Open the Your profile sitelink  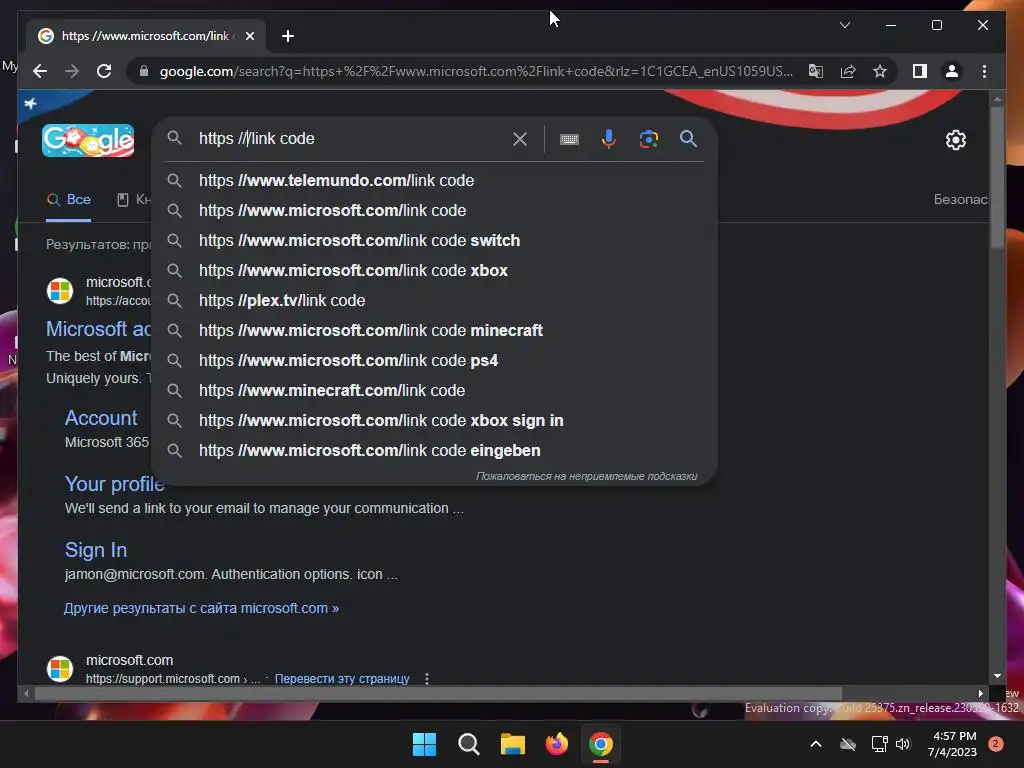[x=114, y=484]
